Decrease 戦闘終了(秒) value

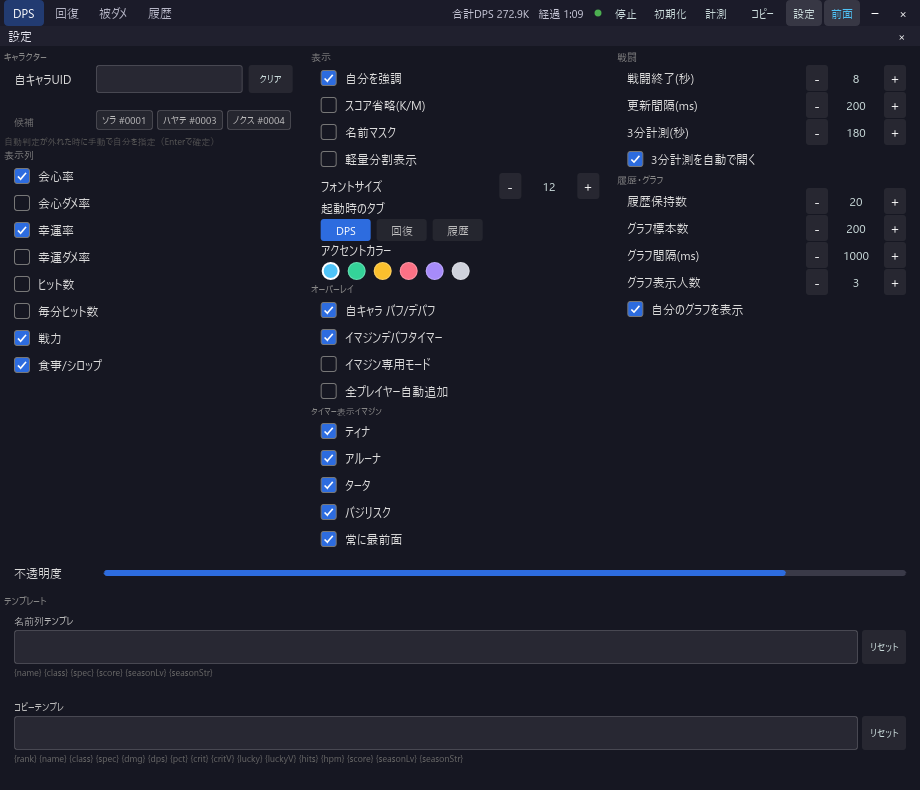click(817, 79)
